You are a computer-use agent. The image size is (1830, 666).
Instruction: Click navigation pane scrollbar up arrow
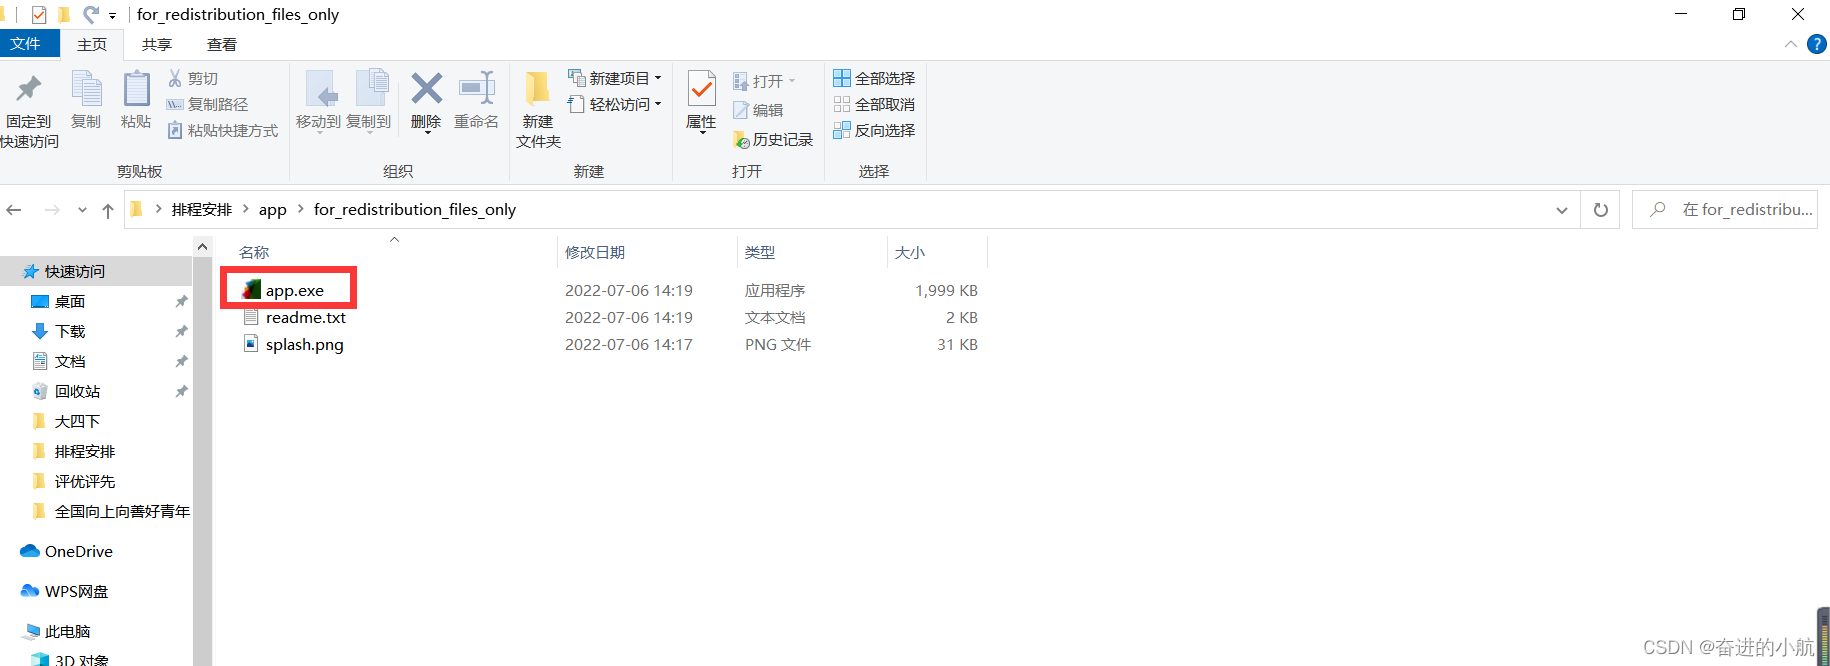click(x=202, y=247)
